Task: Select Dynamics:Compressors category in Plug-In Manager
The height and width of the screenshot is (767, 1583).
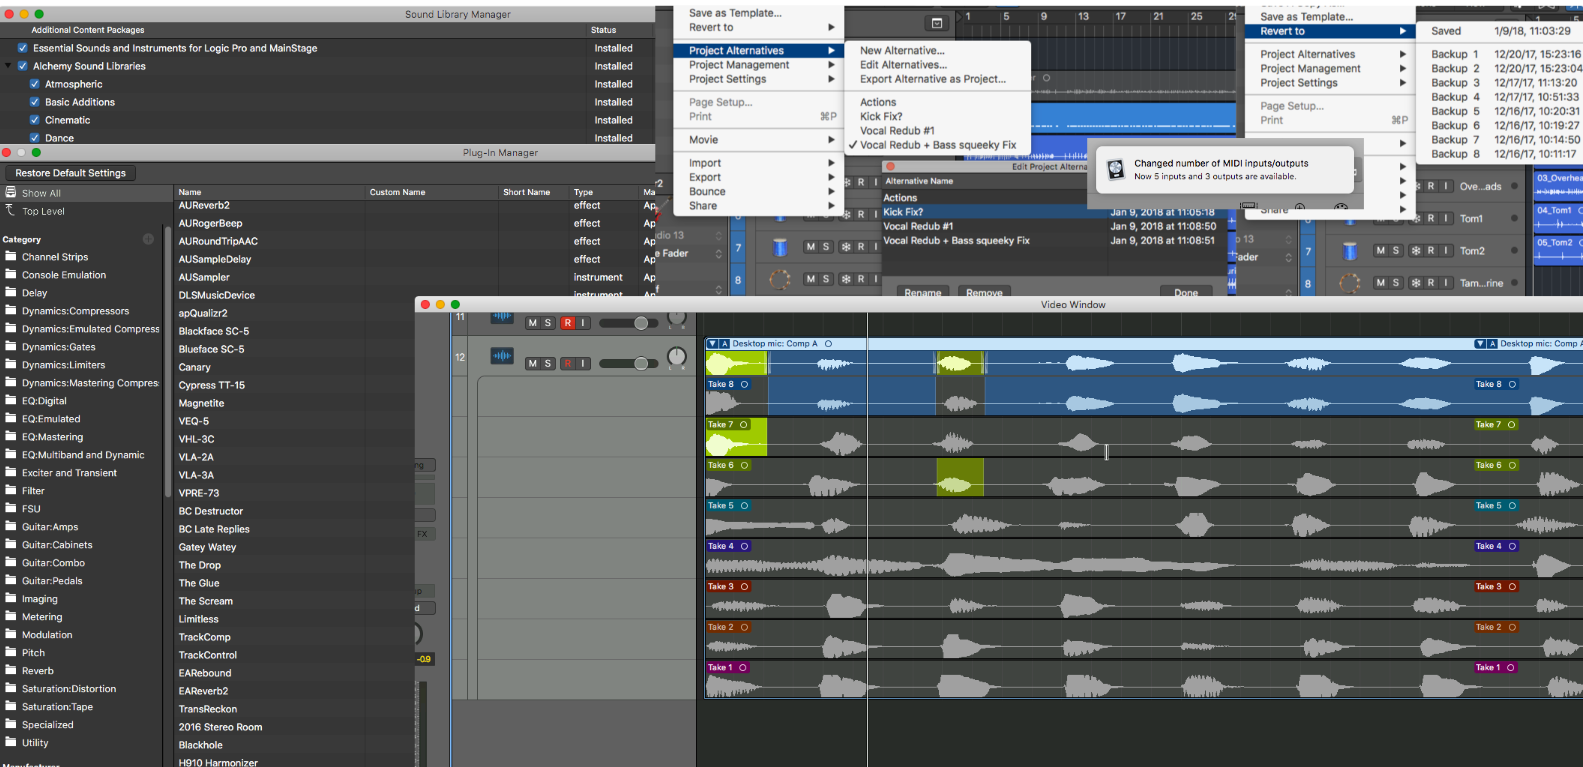Action: click(75, 311)
